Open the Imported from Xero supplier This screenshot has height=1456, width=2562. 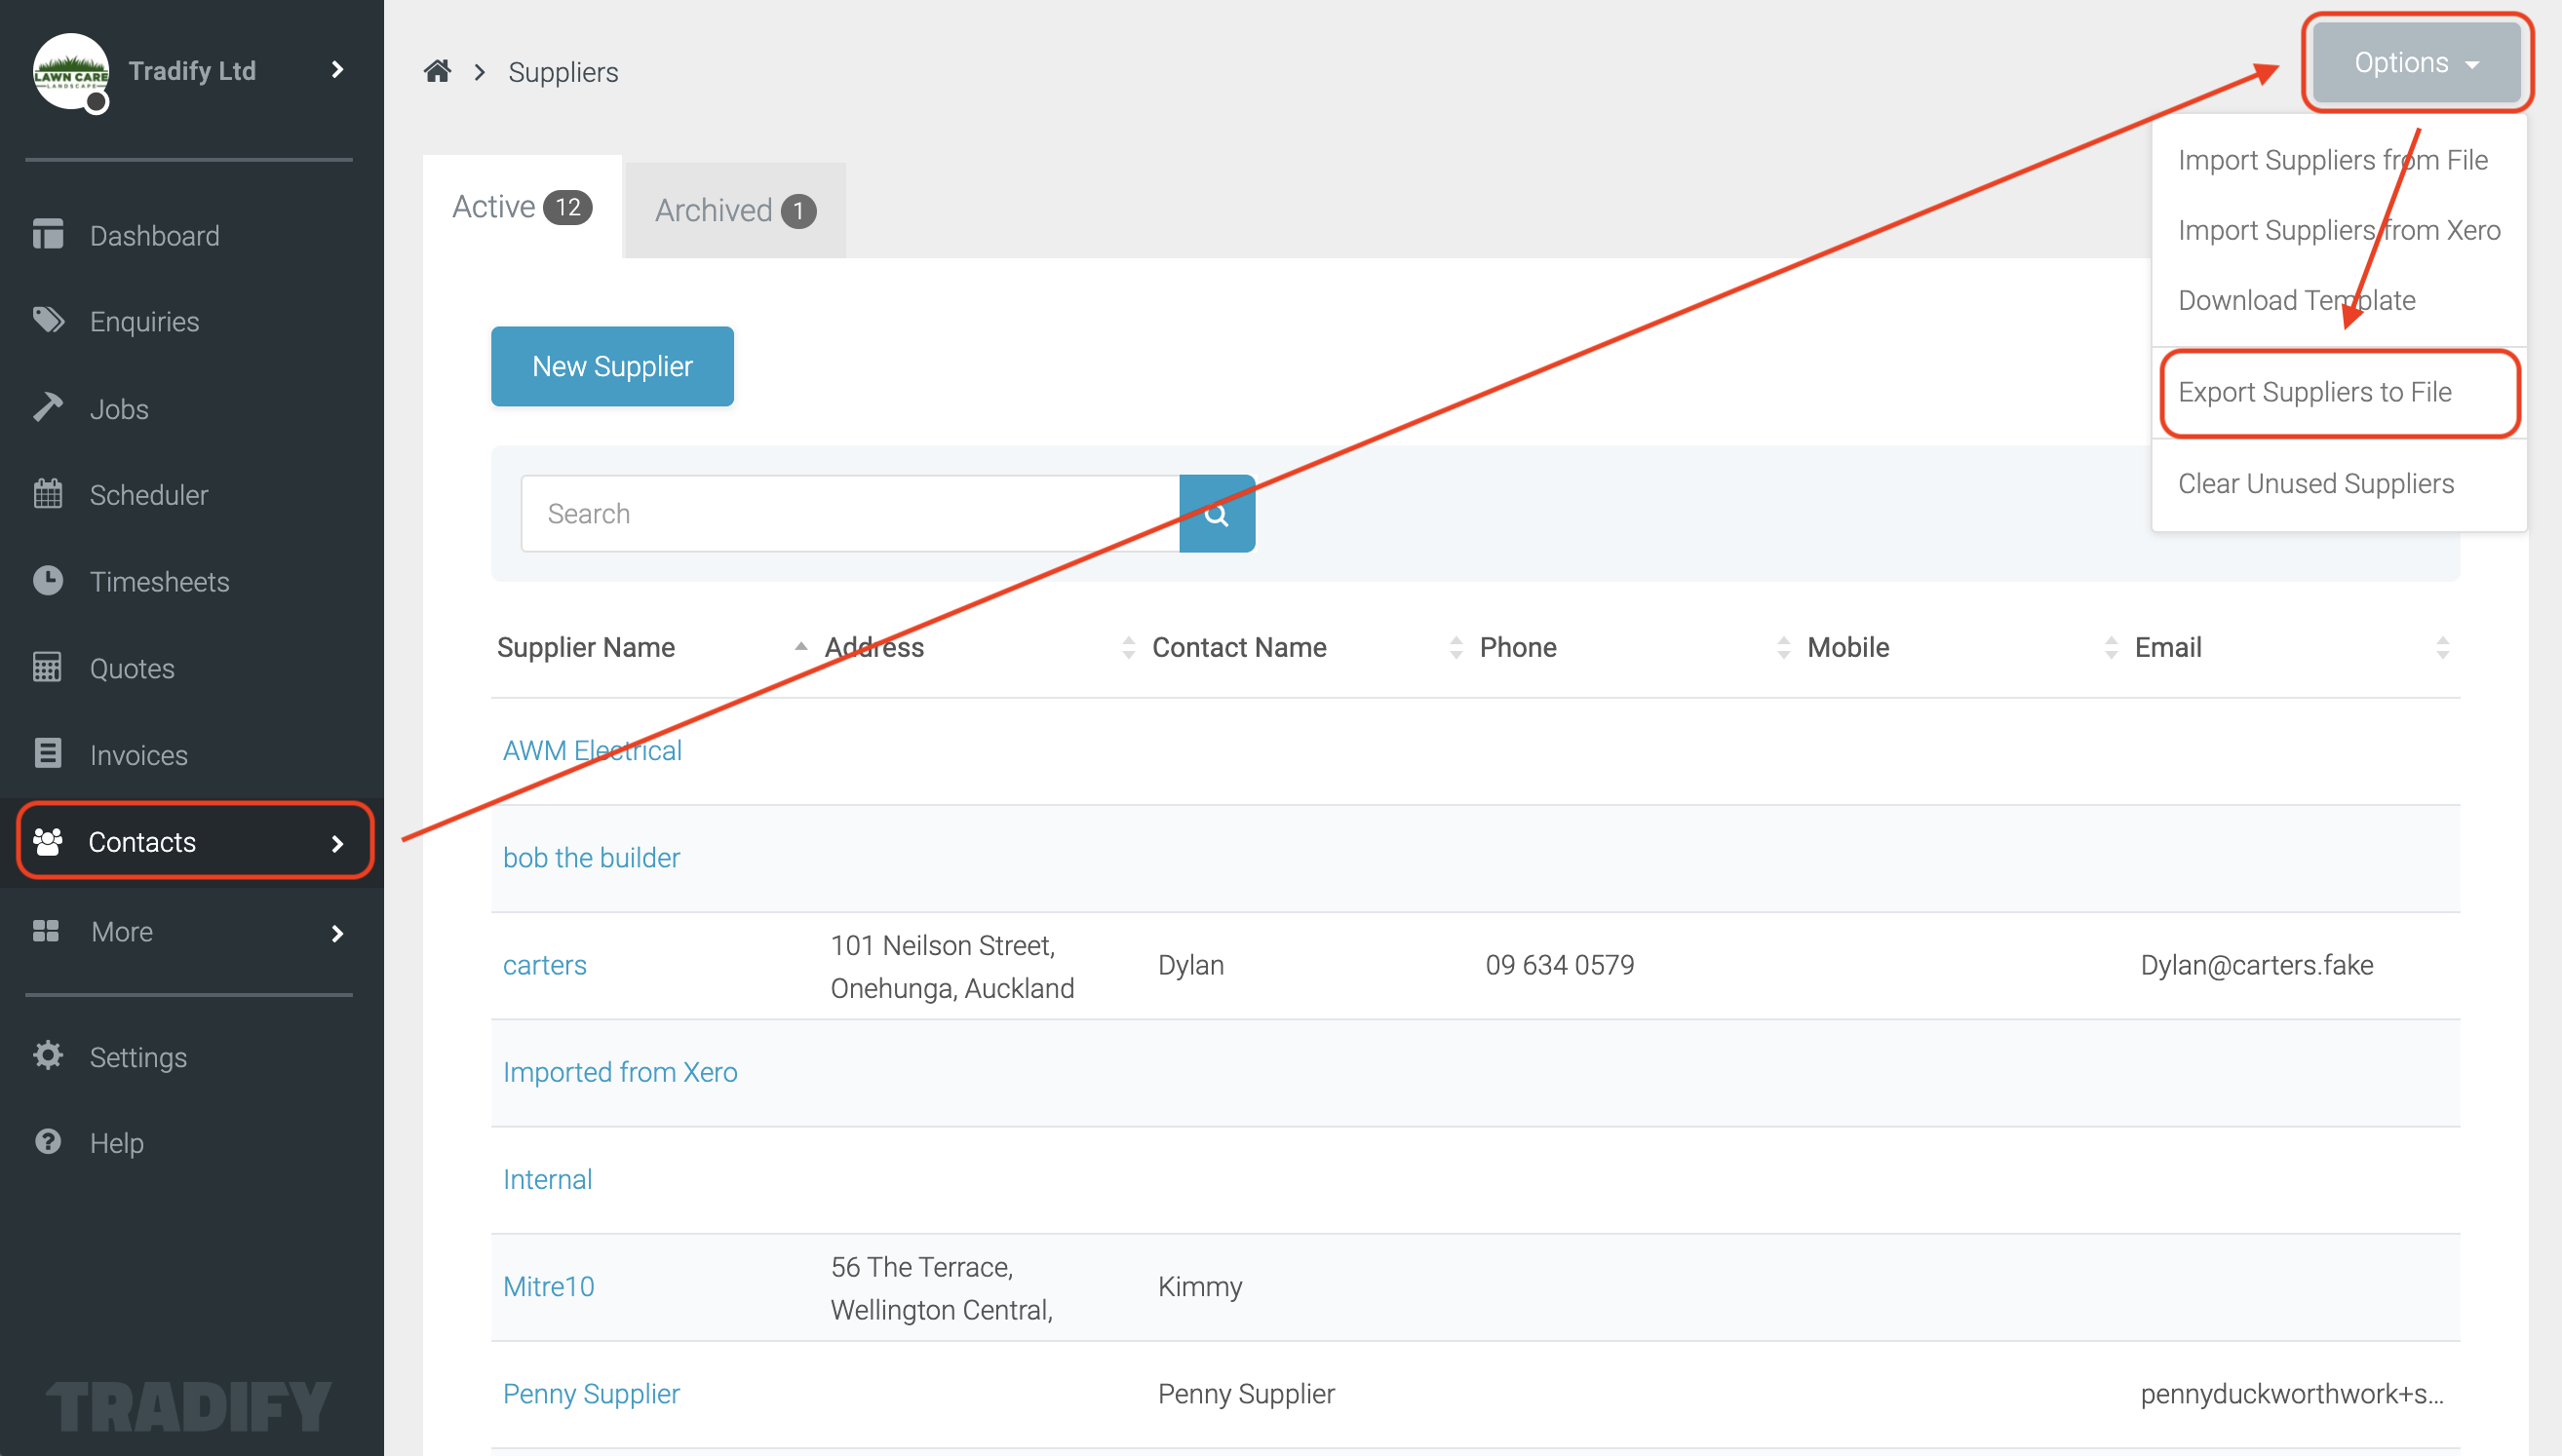pos(620,1072)
